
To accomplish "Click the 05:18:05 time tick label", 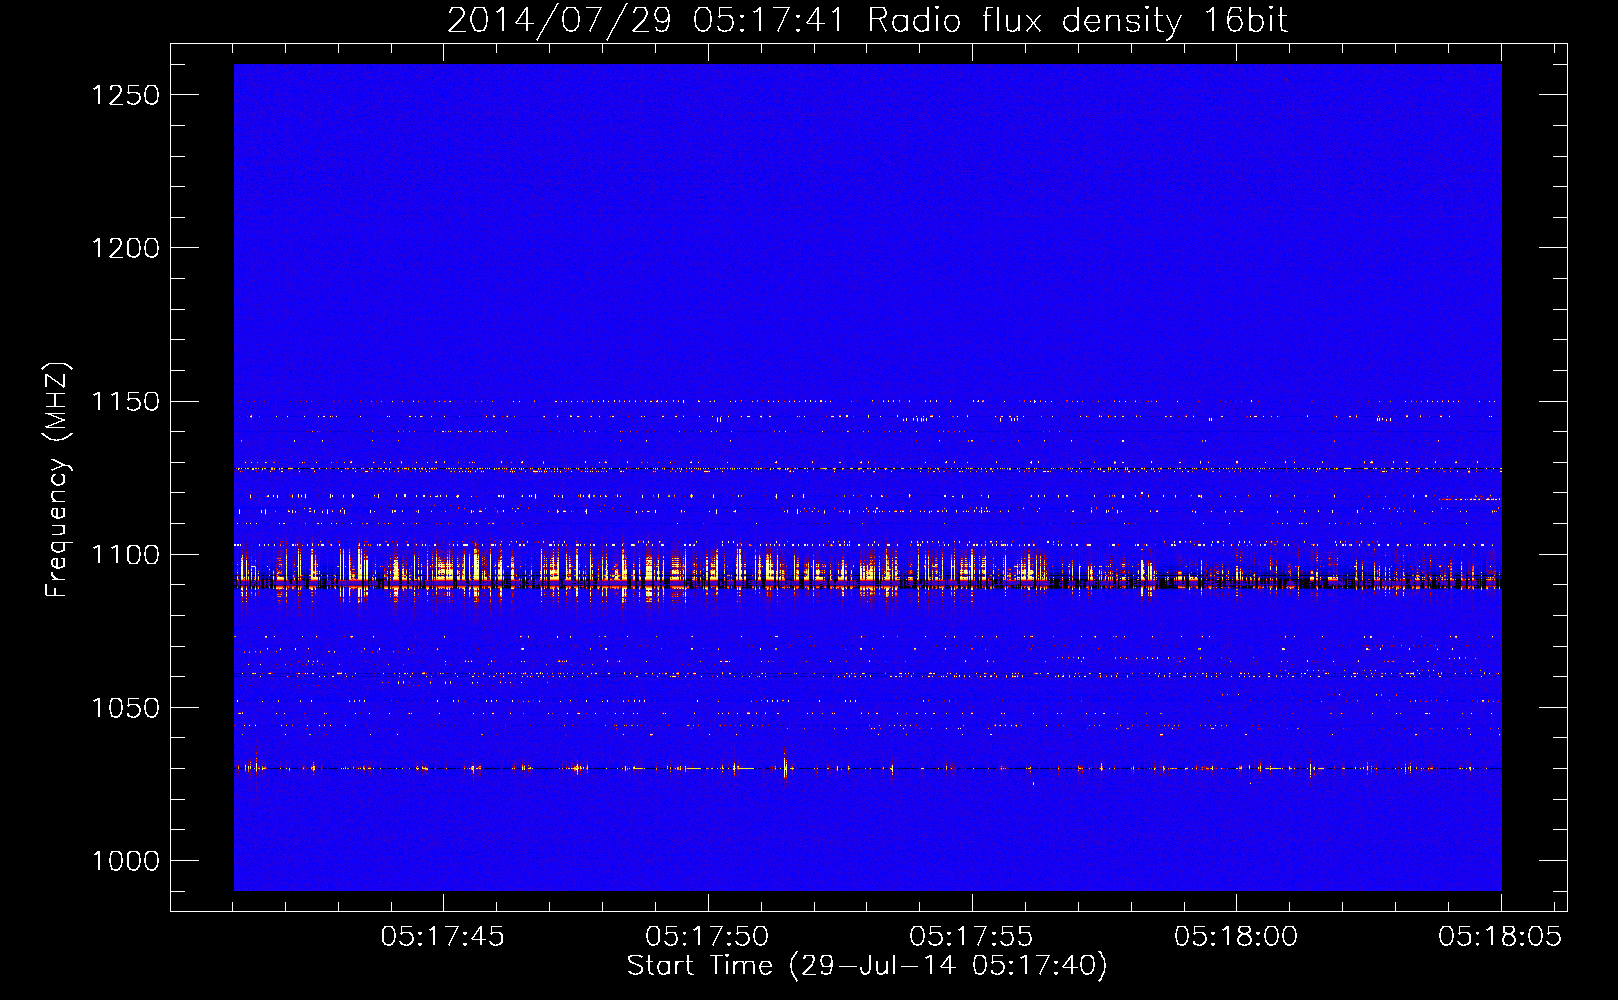I will [1500, 937].
